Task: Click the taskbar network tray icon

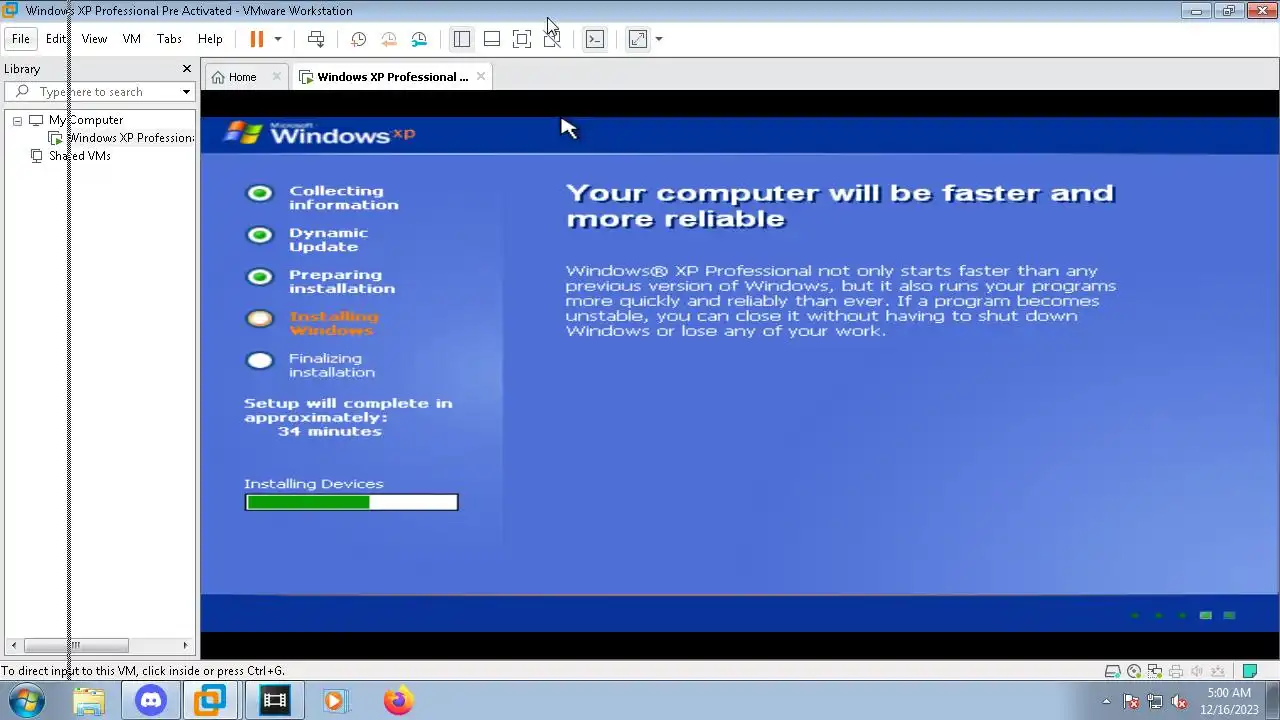Action: point(1155,702)
